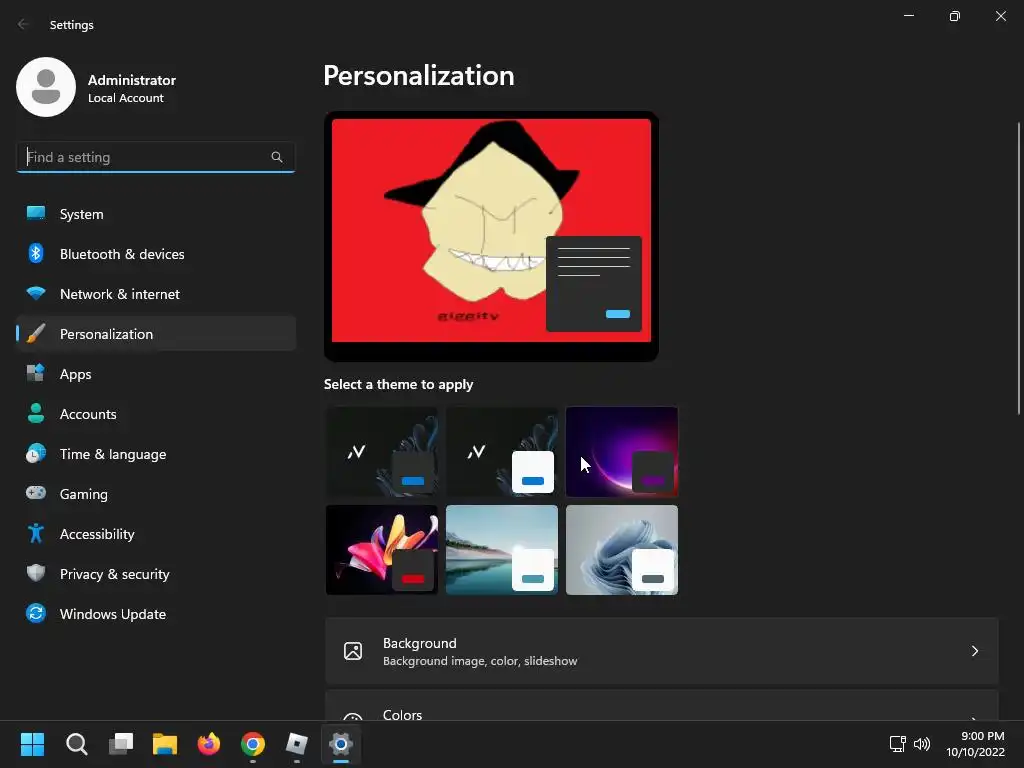Launch File Explorer from taskbar

pyautogui.click(x=165, y=744)
